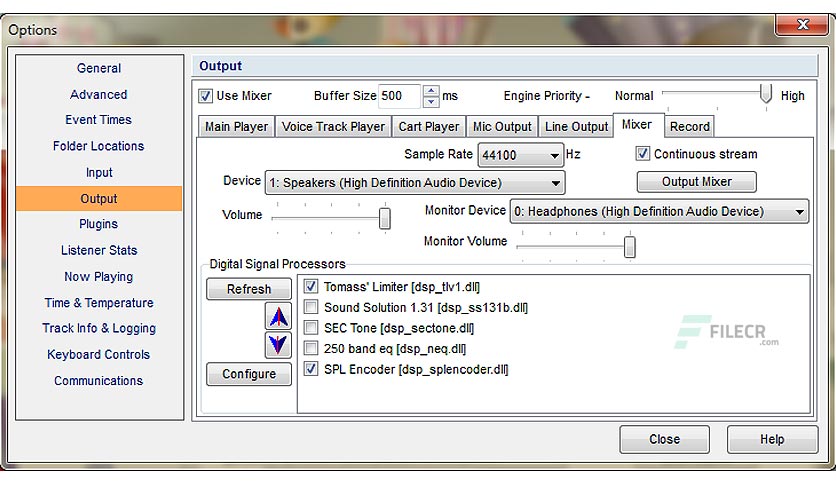Switch to the Voice Track Player tab
This screenshot has height=484, width=836.
click(333, 126)
